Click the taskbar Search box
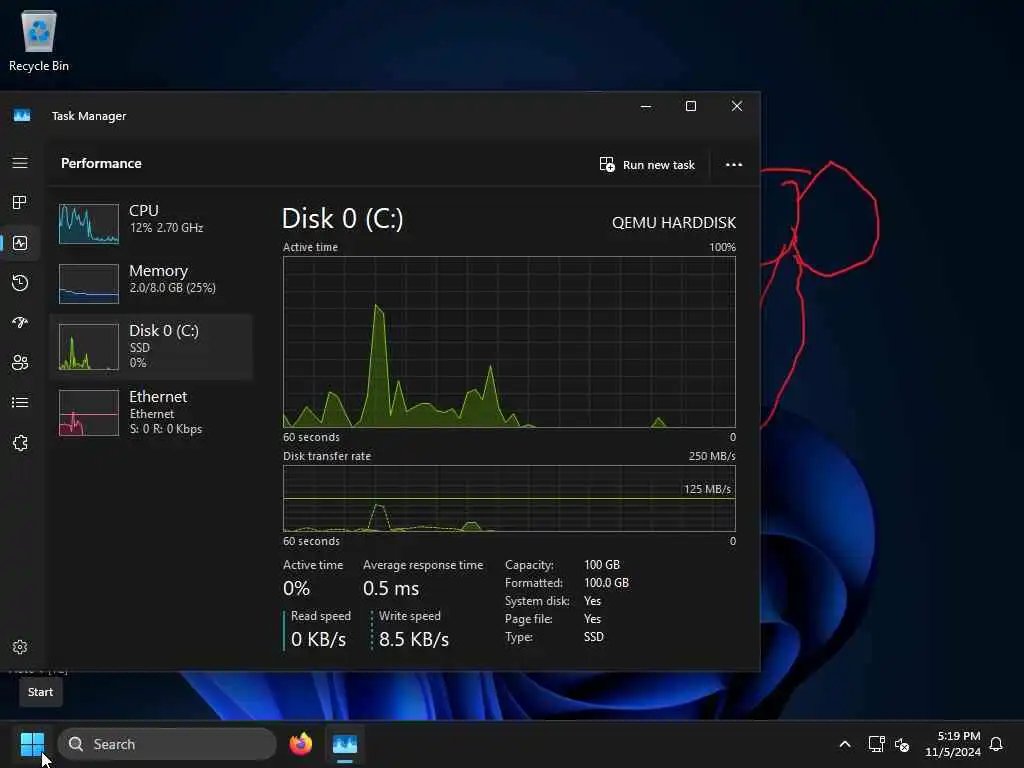 click(167, 744)
